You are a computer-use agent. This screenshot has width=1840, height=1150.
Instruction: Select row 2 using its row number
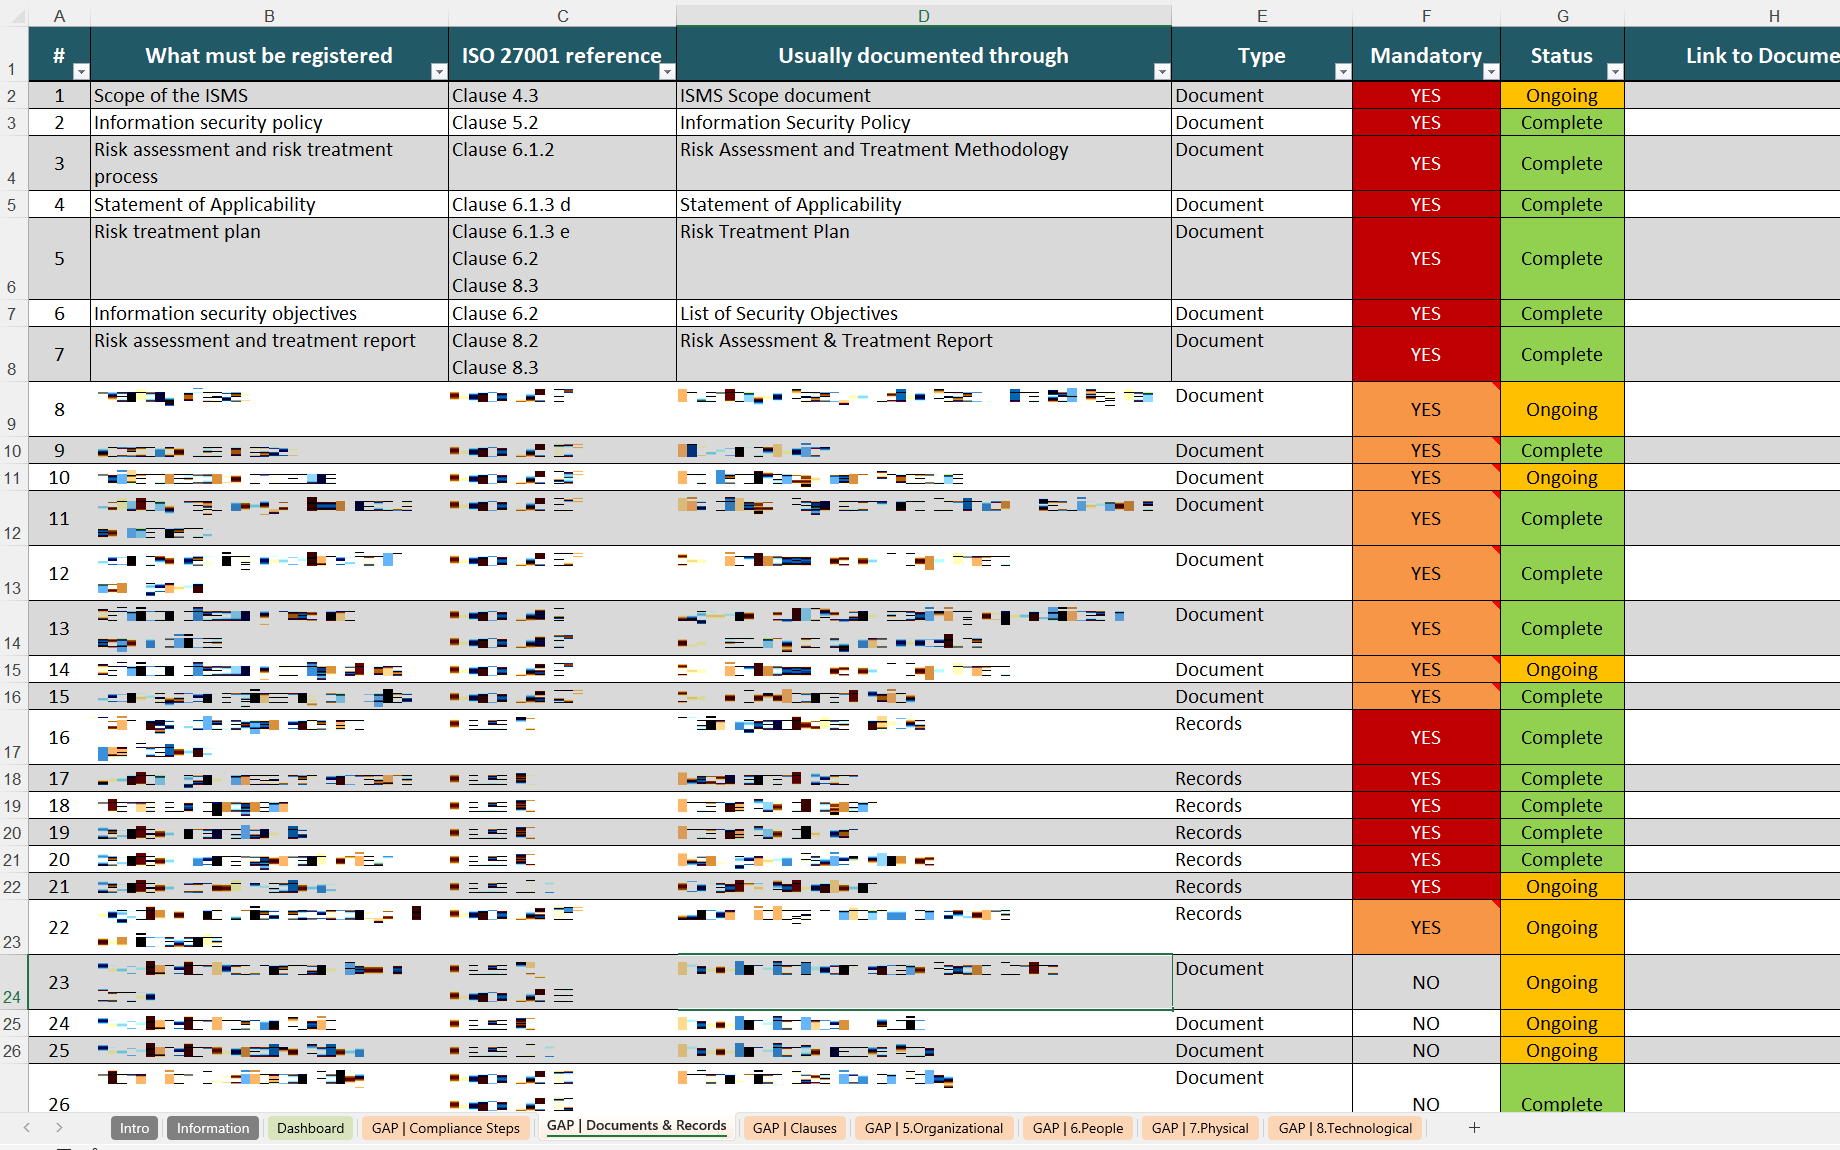coord(12,95)
